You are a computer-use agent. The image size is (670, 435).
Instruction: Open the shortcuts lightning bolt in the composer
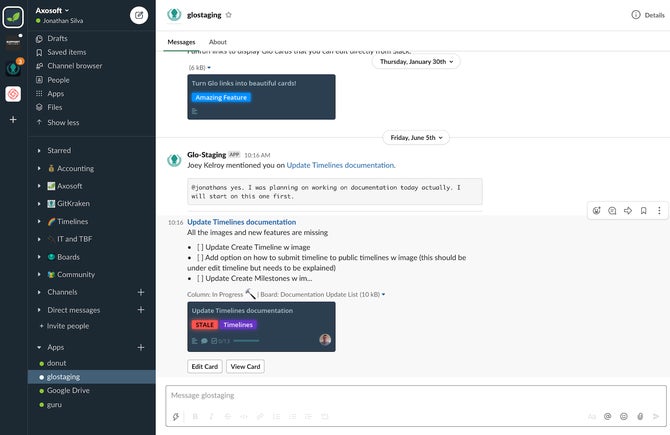(176, 417)
